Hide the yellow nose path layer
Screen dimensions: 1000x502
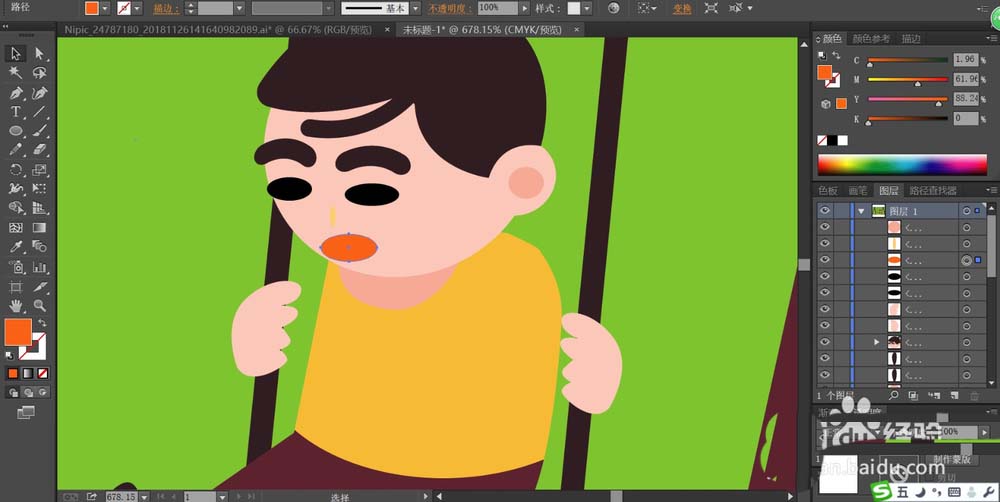point(825,244)
